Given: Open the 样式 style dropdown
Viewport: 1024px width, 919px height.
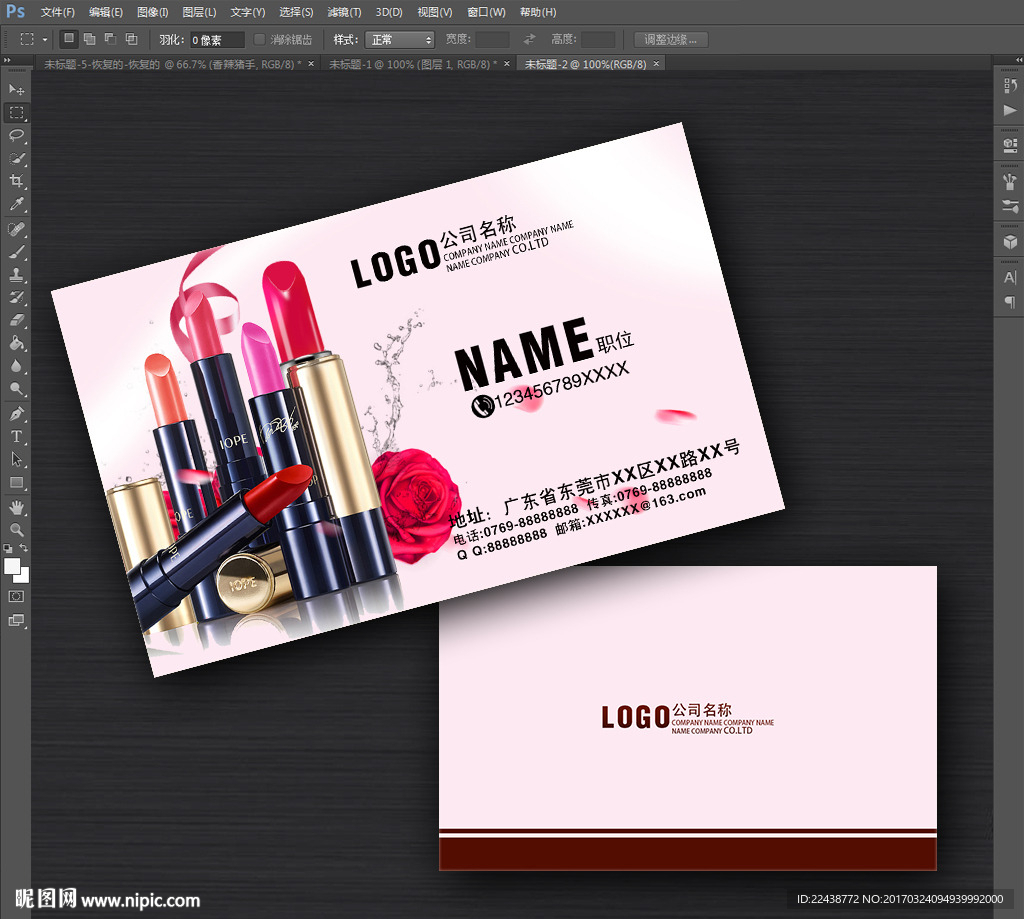Looking at the screenshot, I should click(x=400, y=40).
